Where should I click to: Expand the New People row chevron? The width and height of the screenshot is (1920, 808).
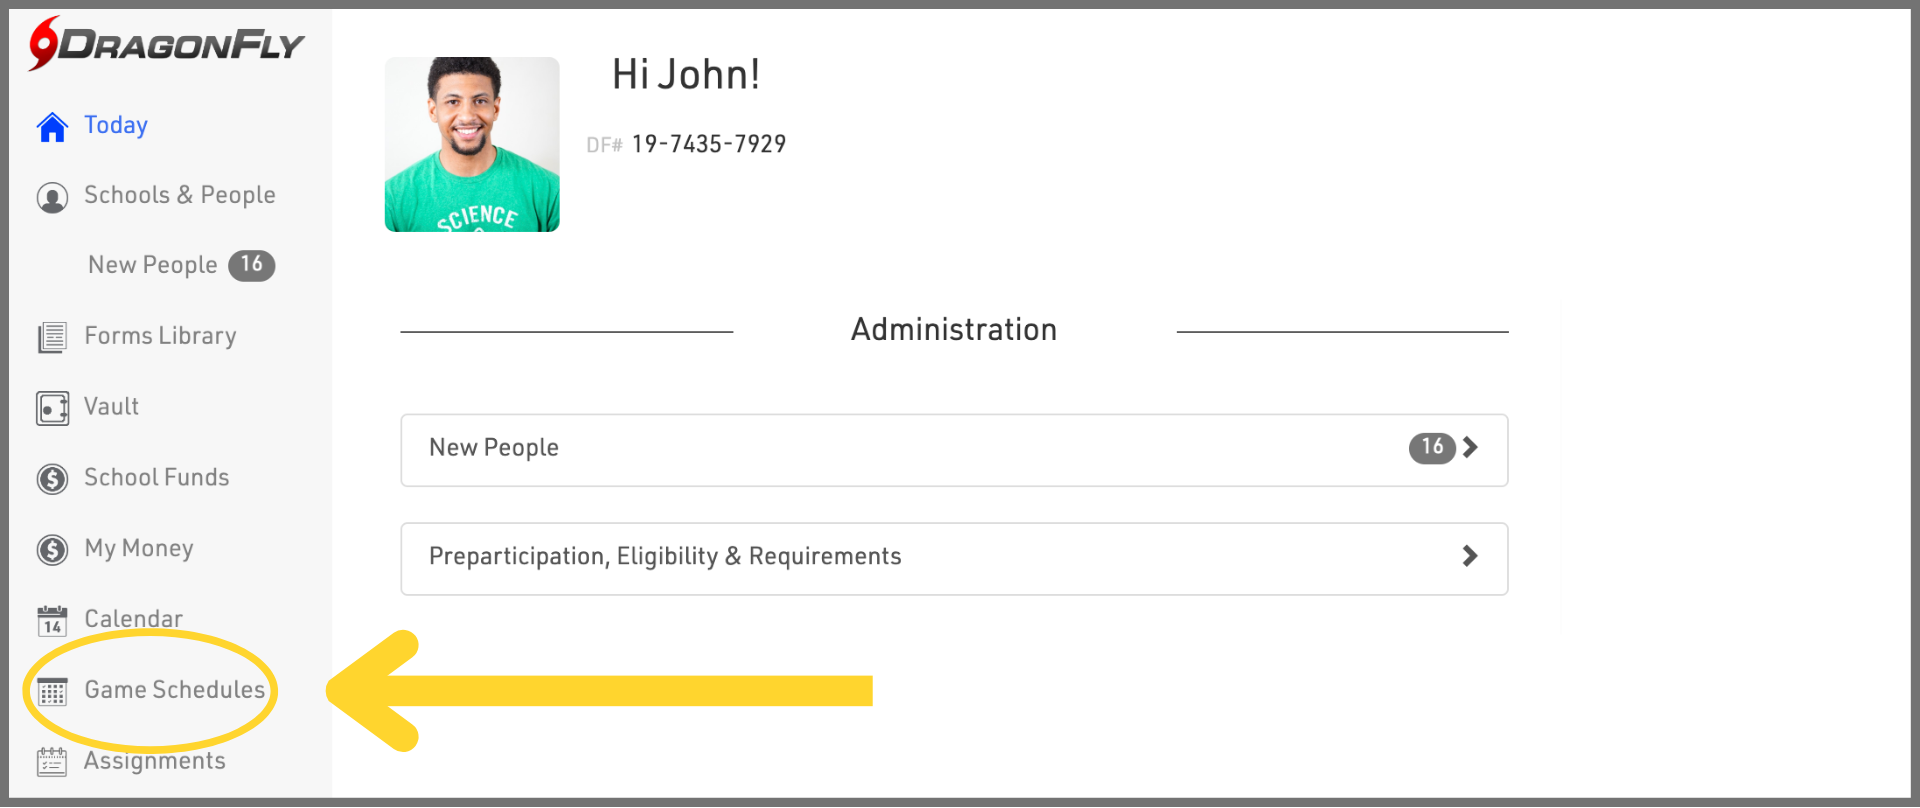pos(1469,447)
